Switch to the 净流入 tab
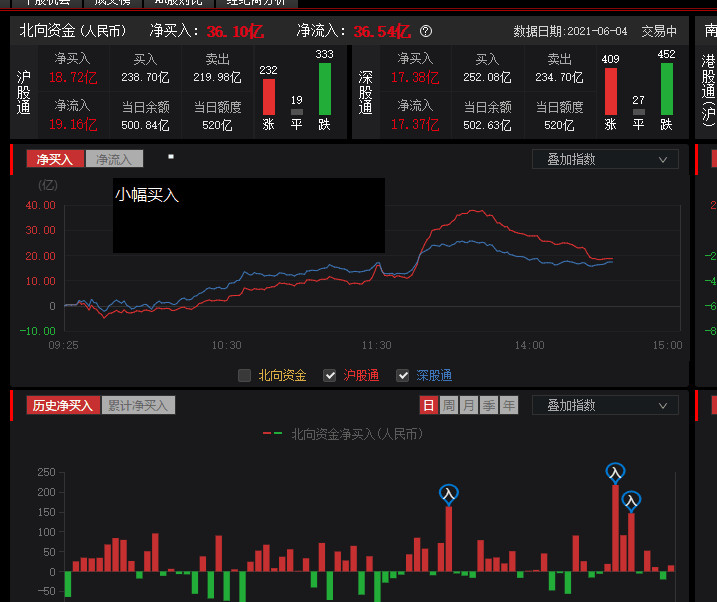 pyautogui.click(x=114, y=159)
